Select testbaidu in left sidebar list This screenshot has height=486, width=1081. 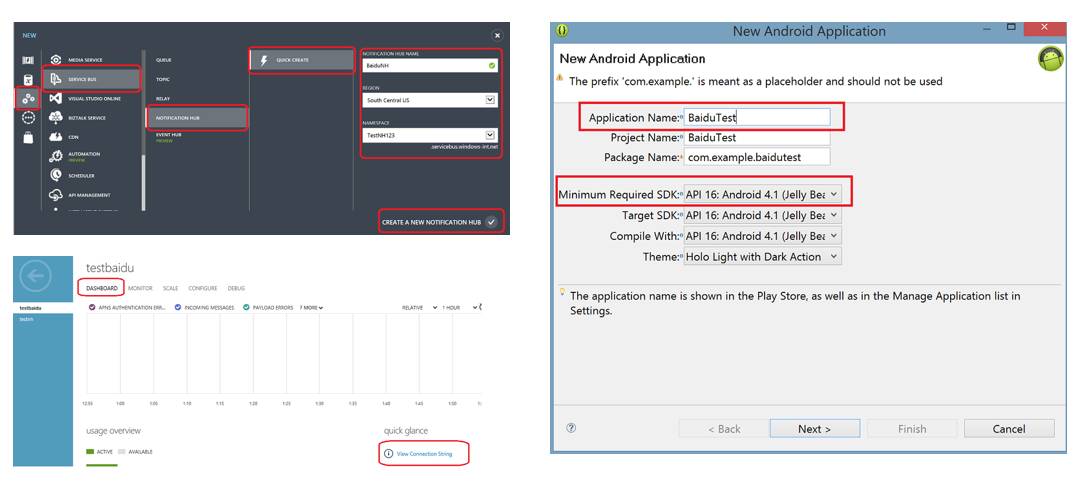pos(43,308)
